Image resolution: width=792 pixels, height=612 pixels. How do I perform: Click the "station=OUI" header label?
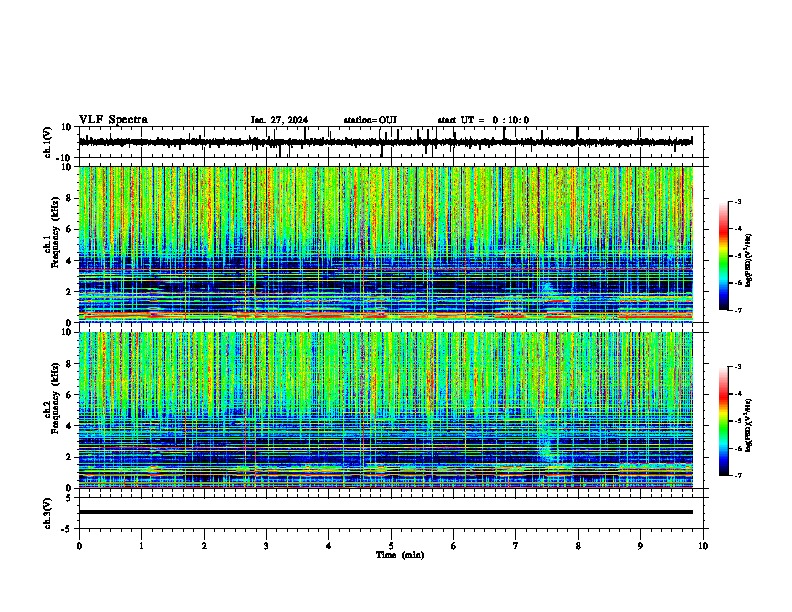(x=370, y=120)
